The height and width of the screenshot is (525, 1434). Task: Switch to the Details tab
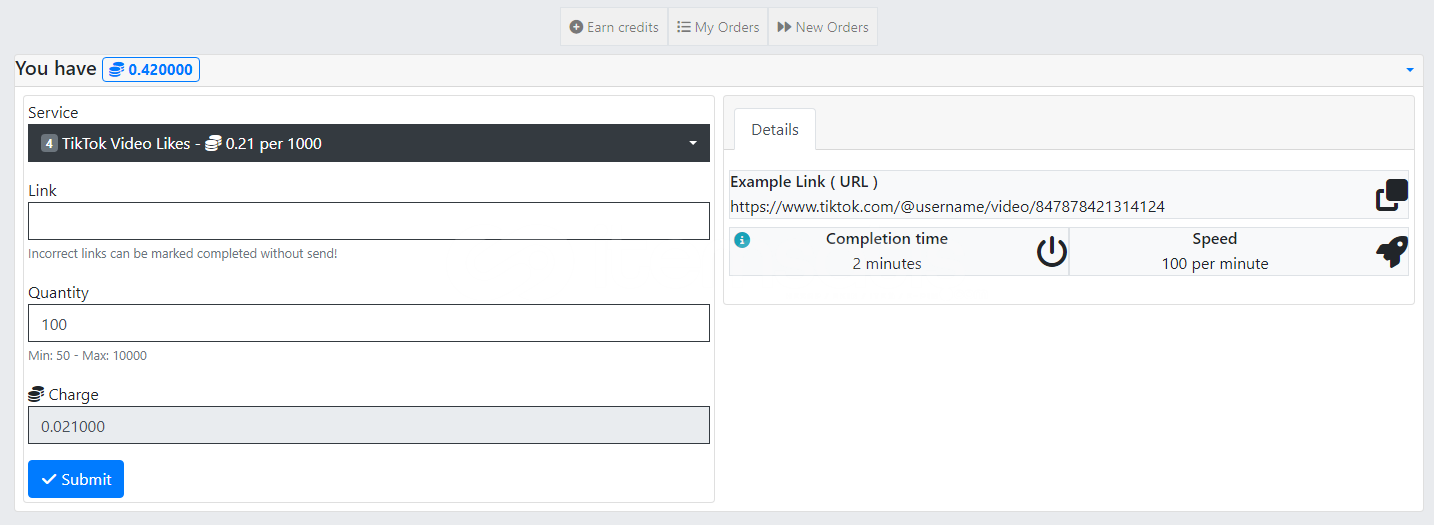(775, 130)
